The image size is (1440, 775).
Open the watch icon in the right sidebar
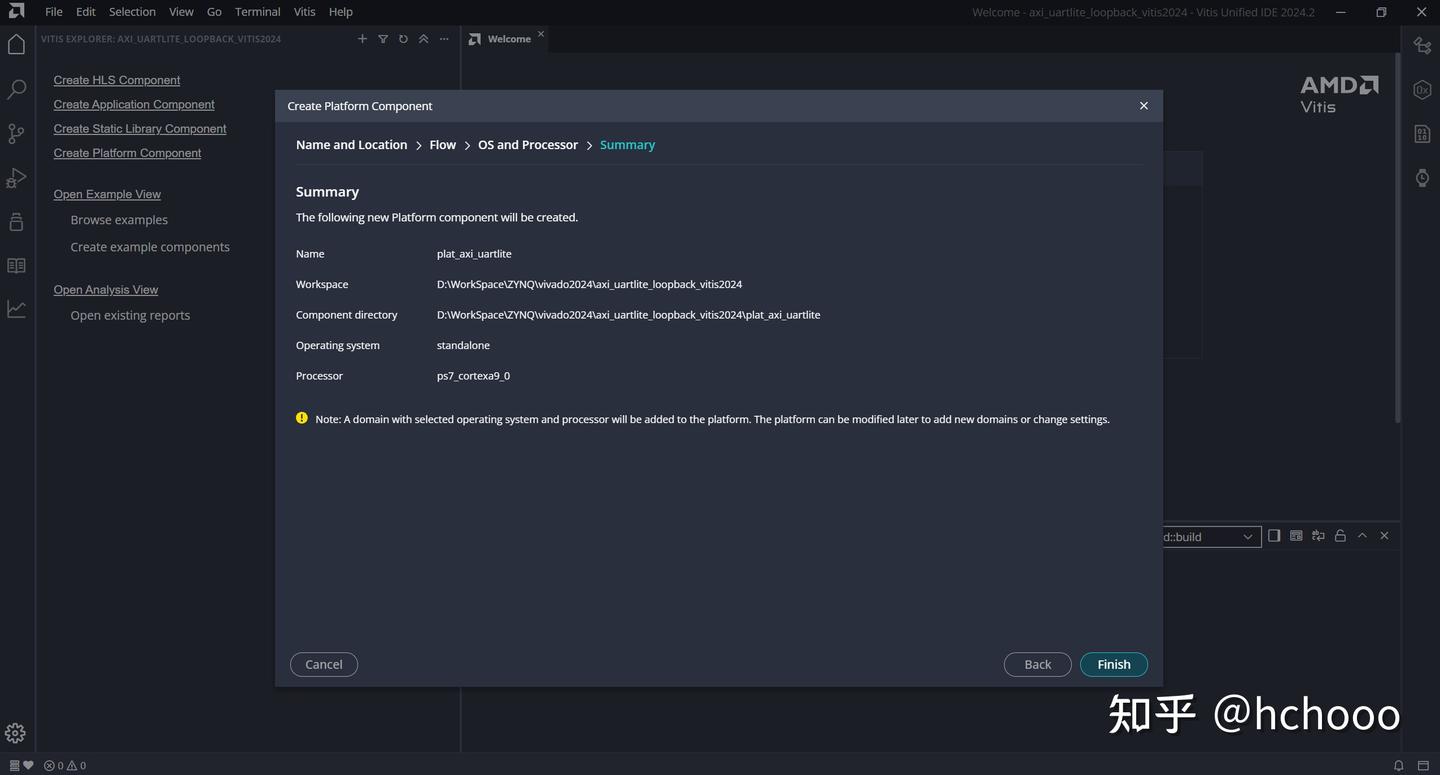[x=1422, y=177]
